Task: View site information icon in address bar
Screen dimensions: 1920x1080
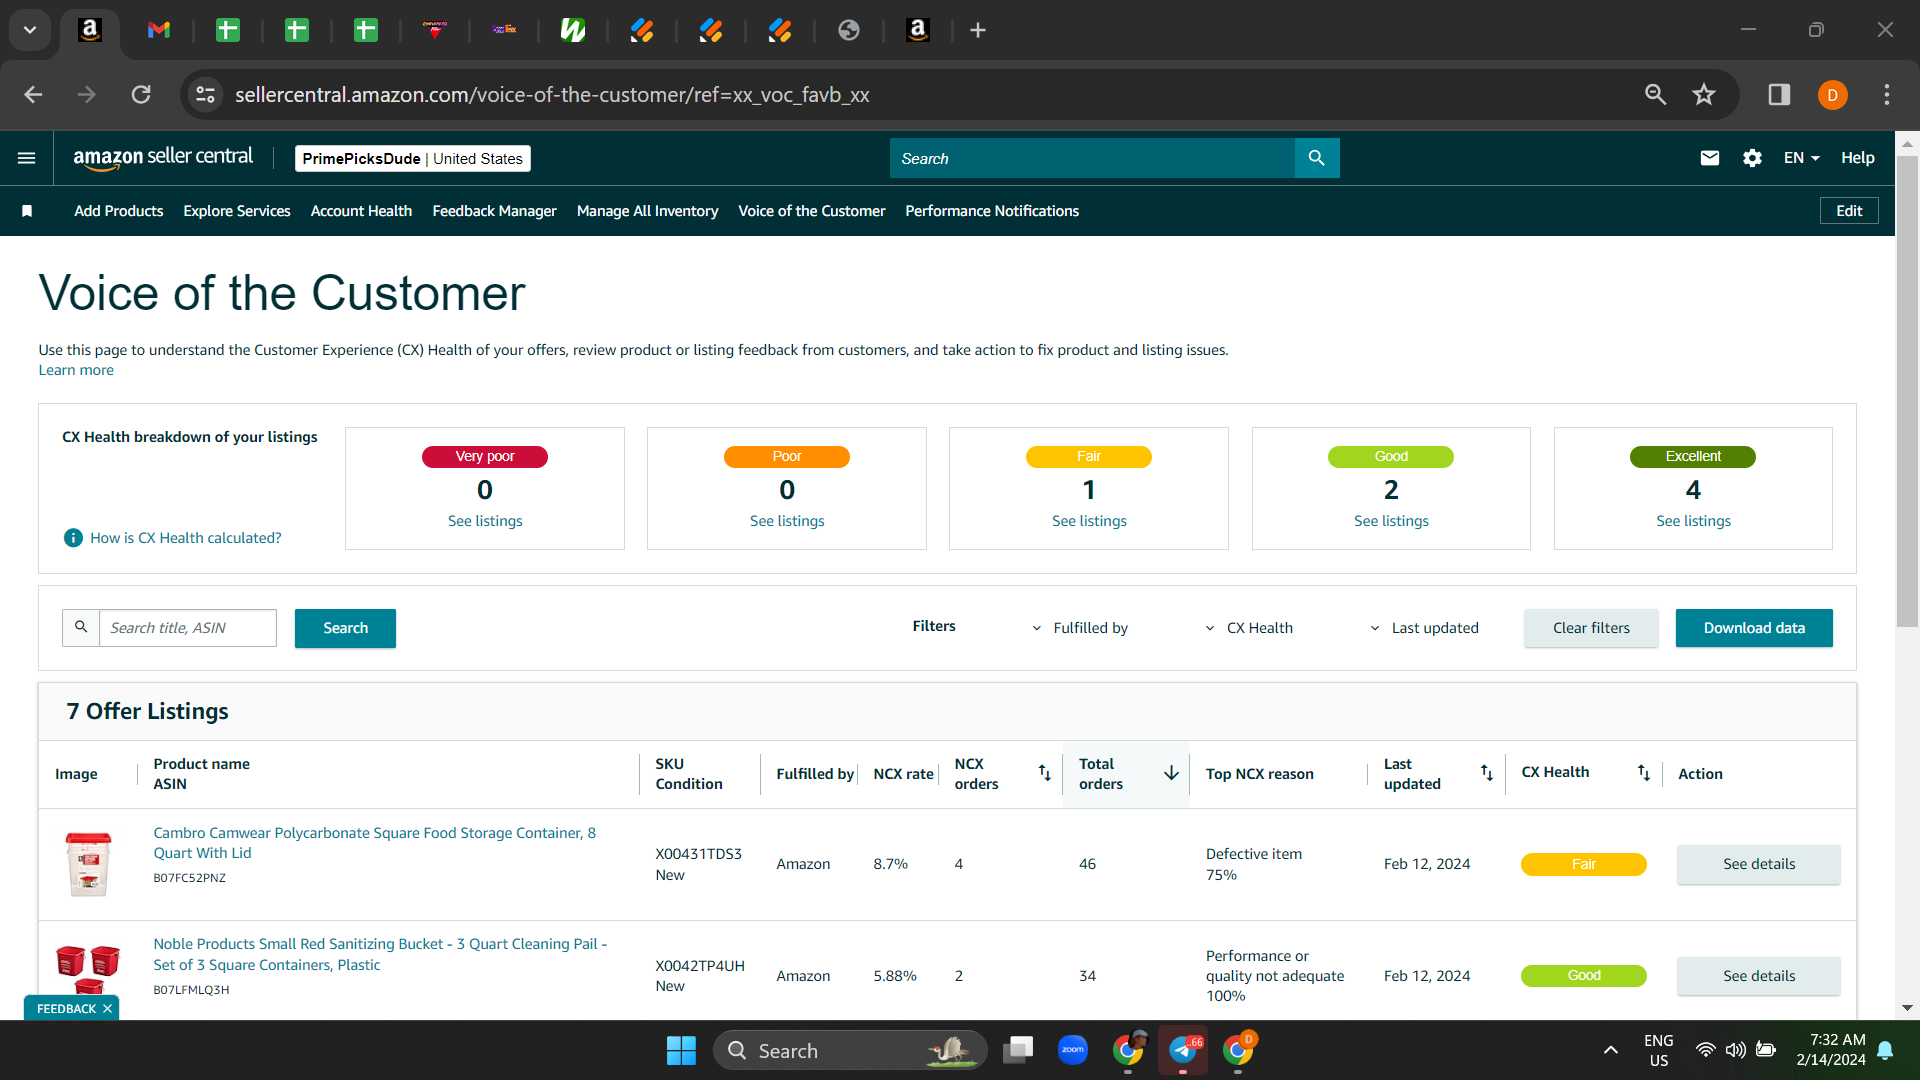Action: click(x=205, y=95)
